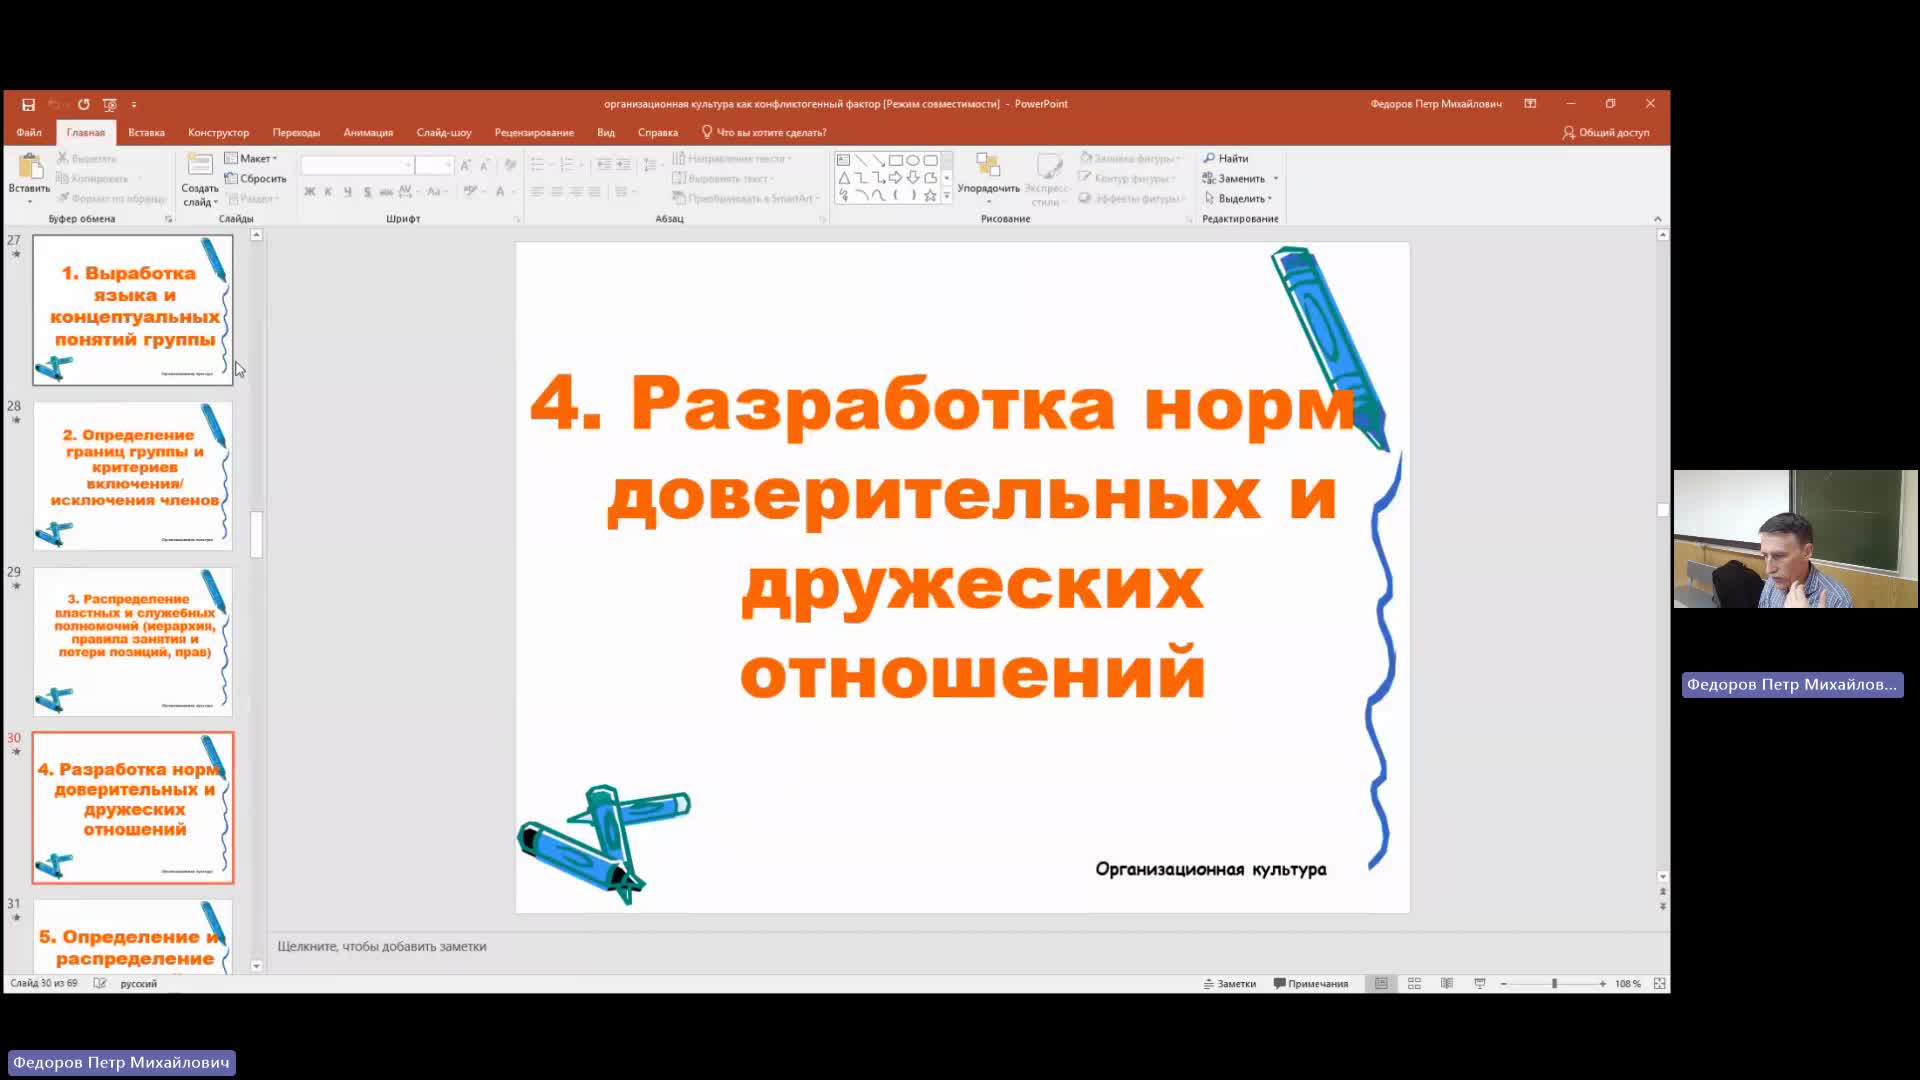Select slide 28 thumbnail 'Определение границ группы'
1920x1080 pixels.
point(133,476)
